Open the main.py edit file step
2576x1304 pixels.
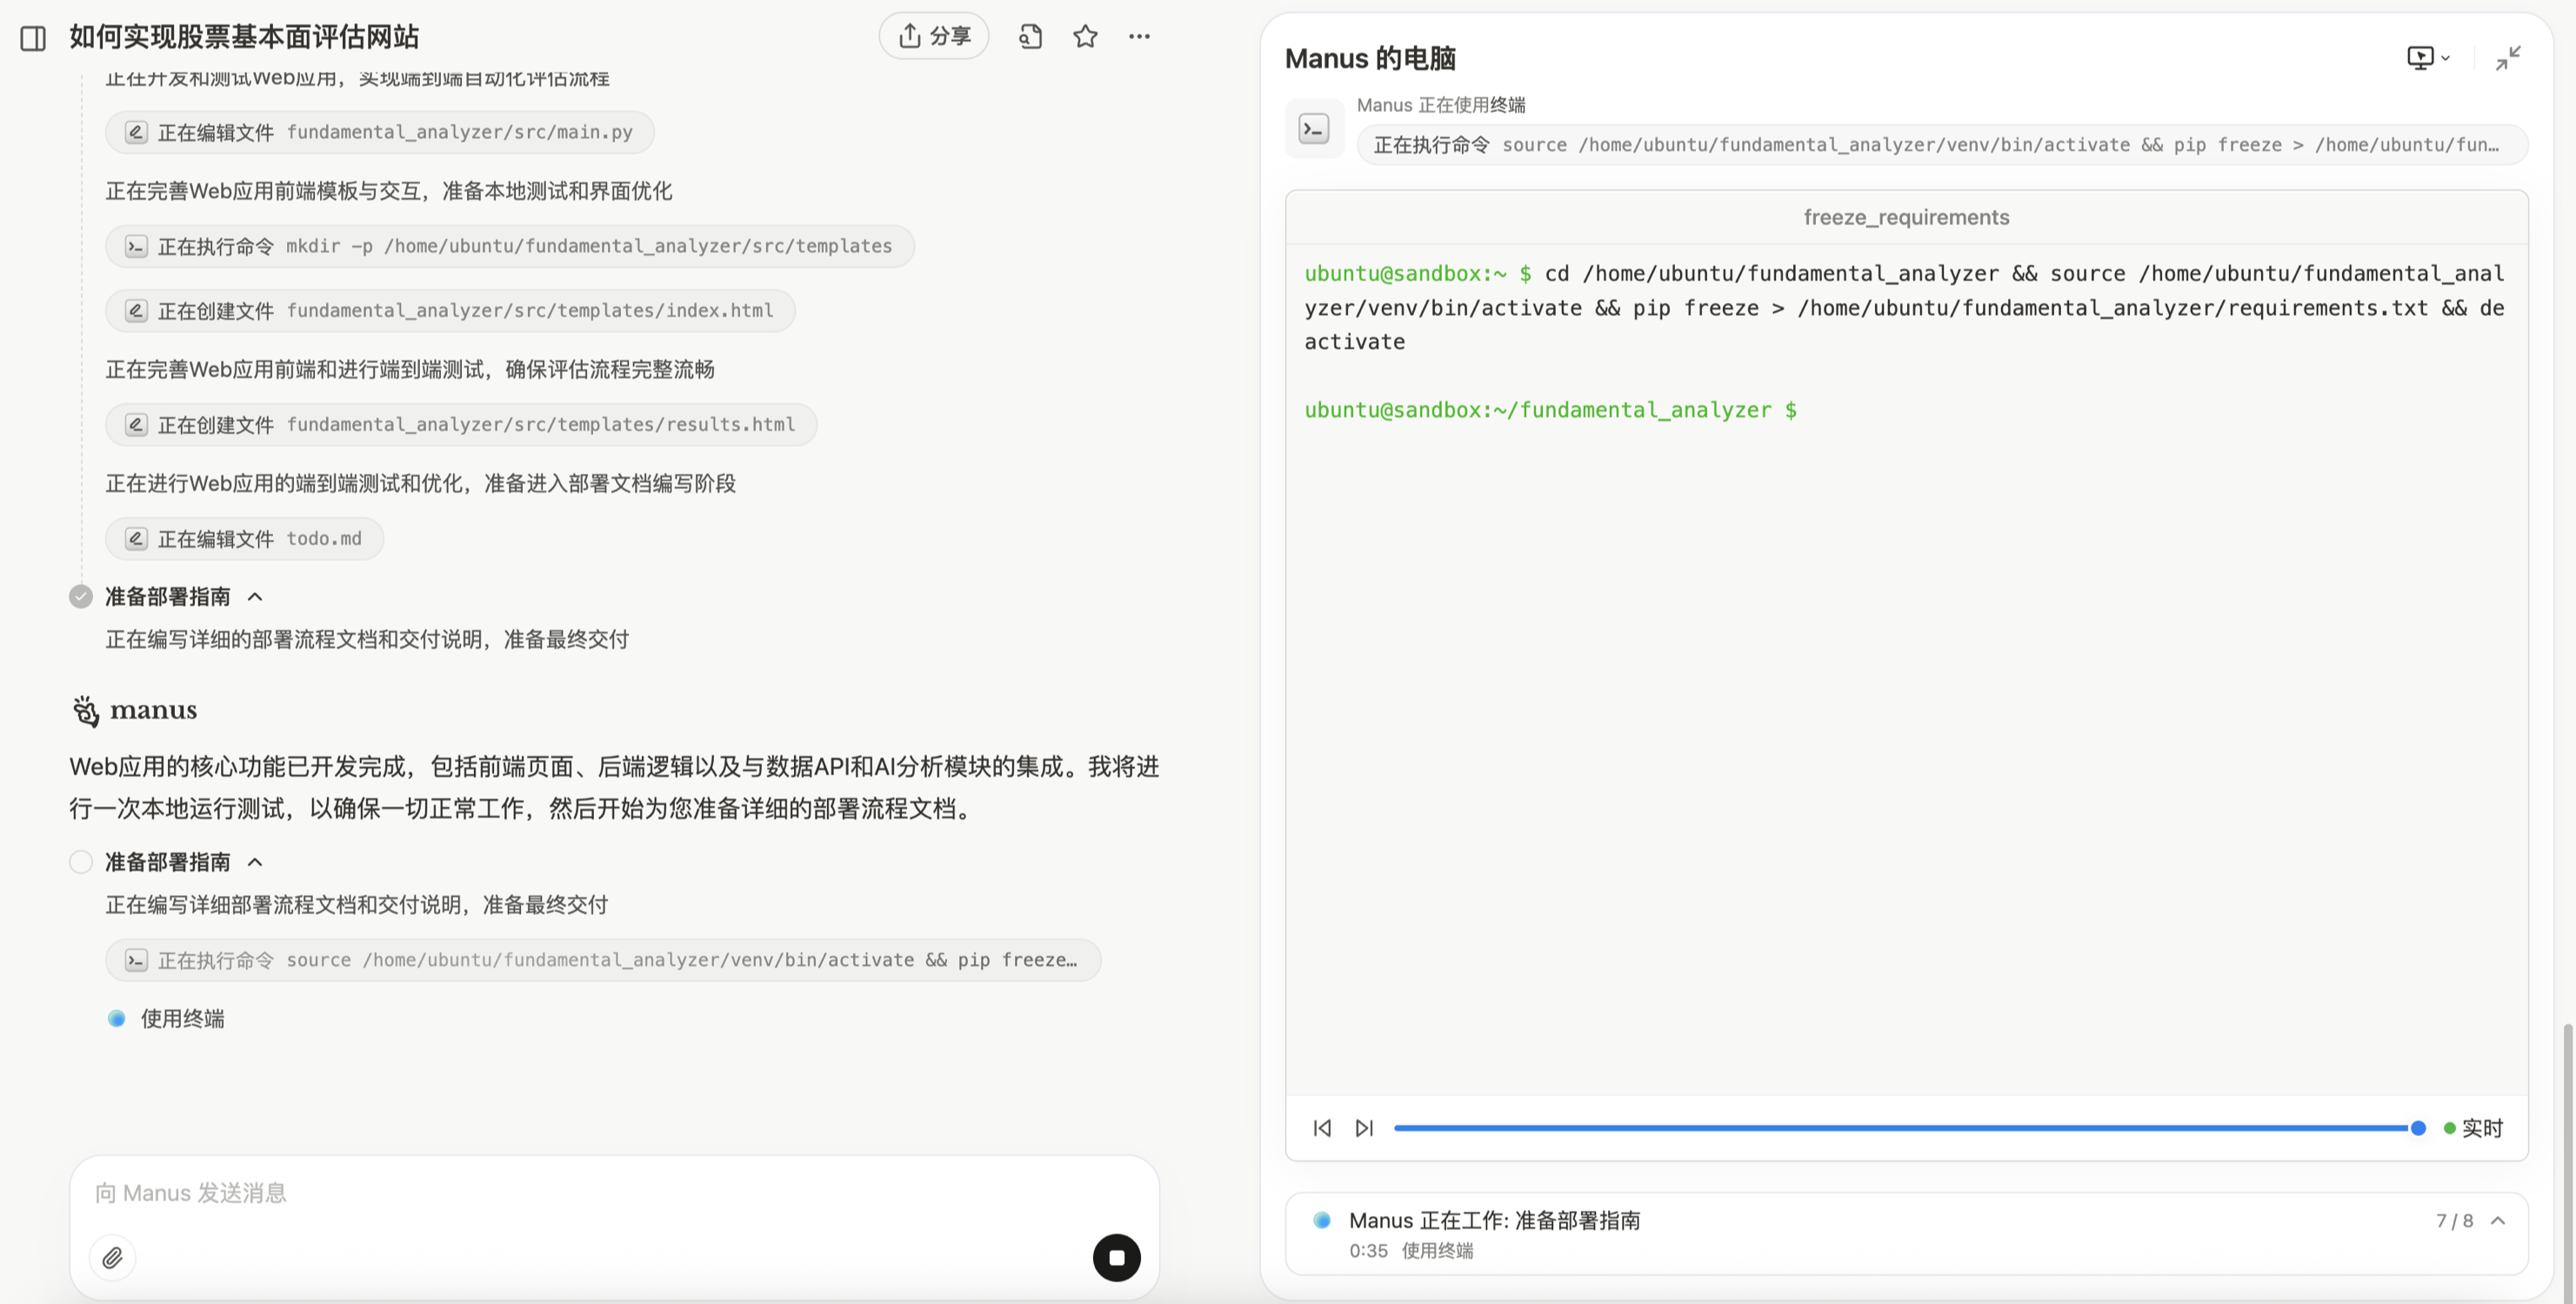pos(379,132)
